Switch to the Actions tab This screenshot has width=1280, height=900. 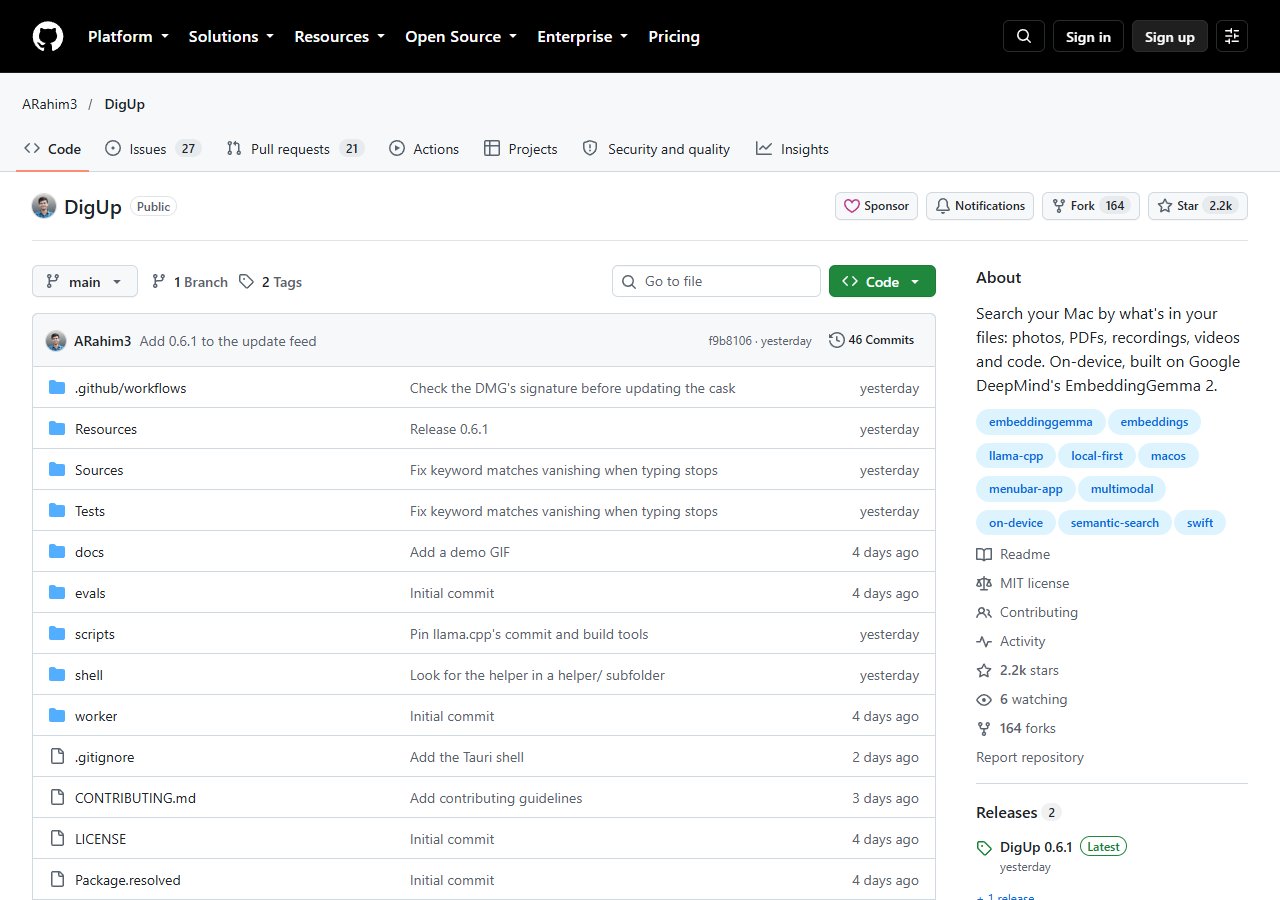pos(424,149)
